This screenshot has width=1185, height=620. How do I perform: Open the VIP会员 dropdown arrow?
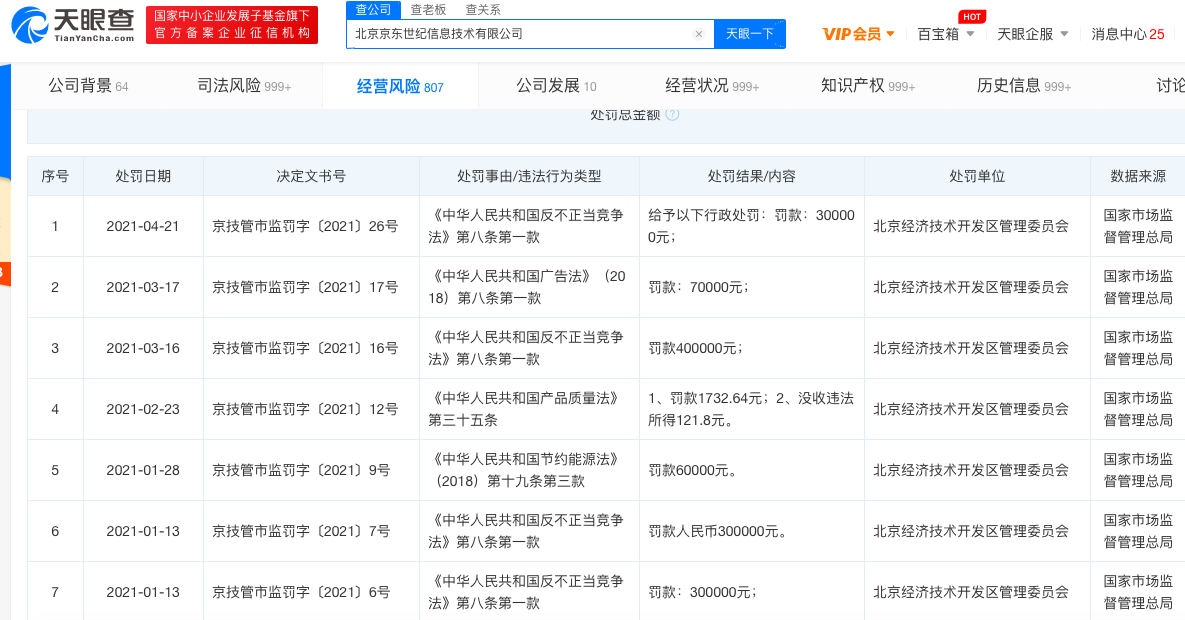click(890, 32)
